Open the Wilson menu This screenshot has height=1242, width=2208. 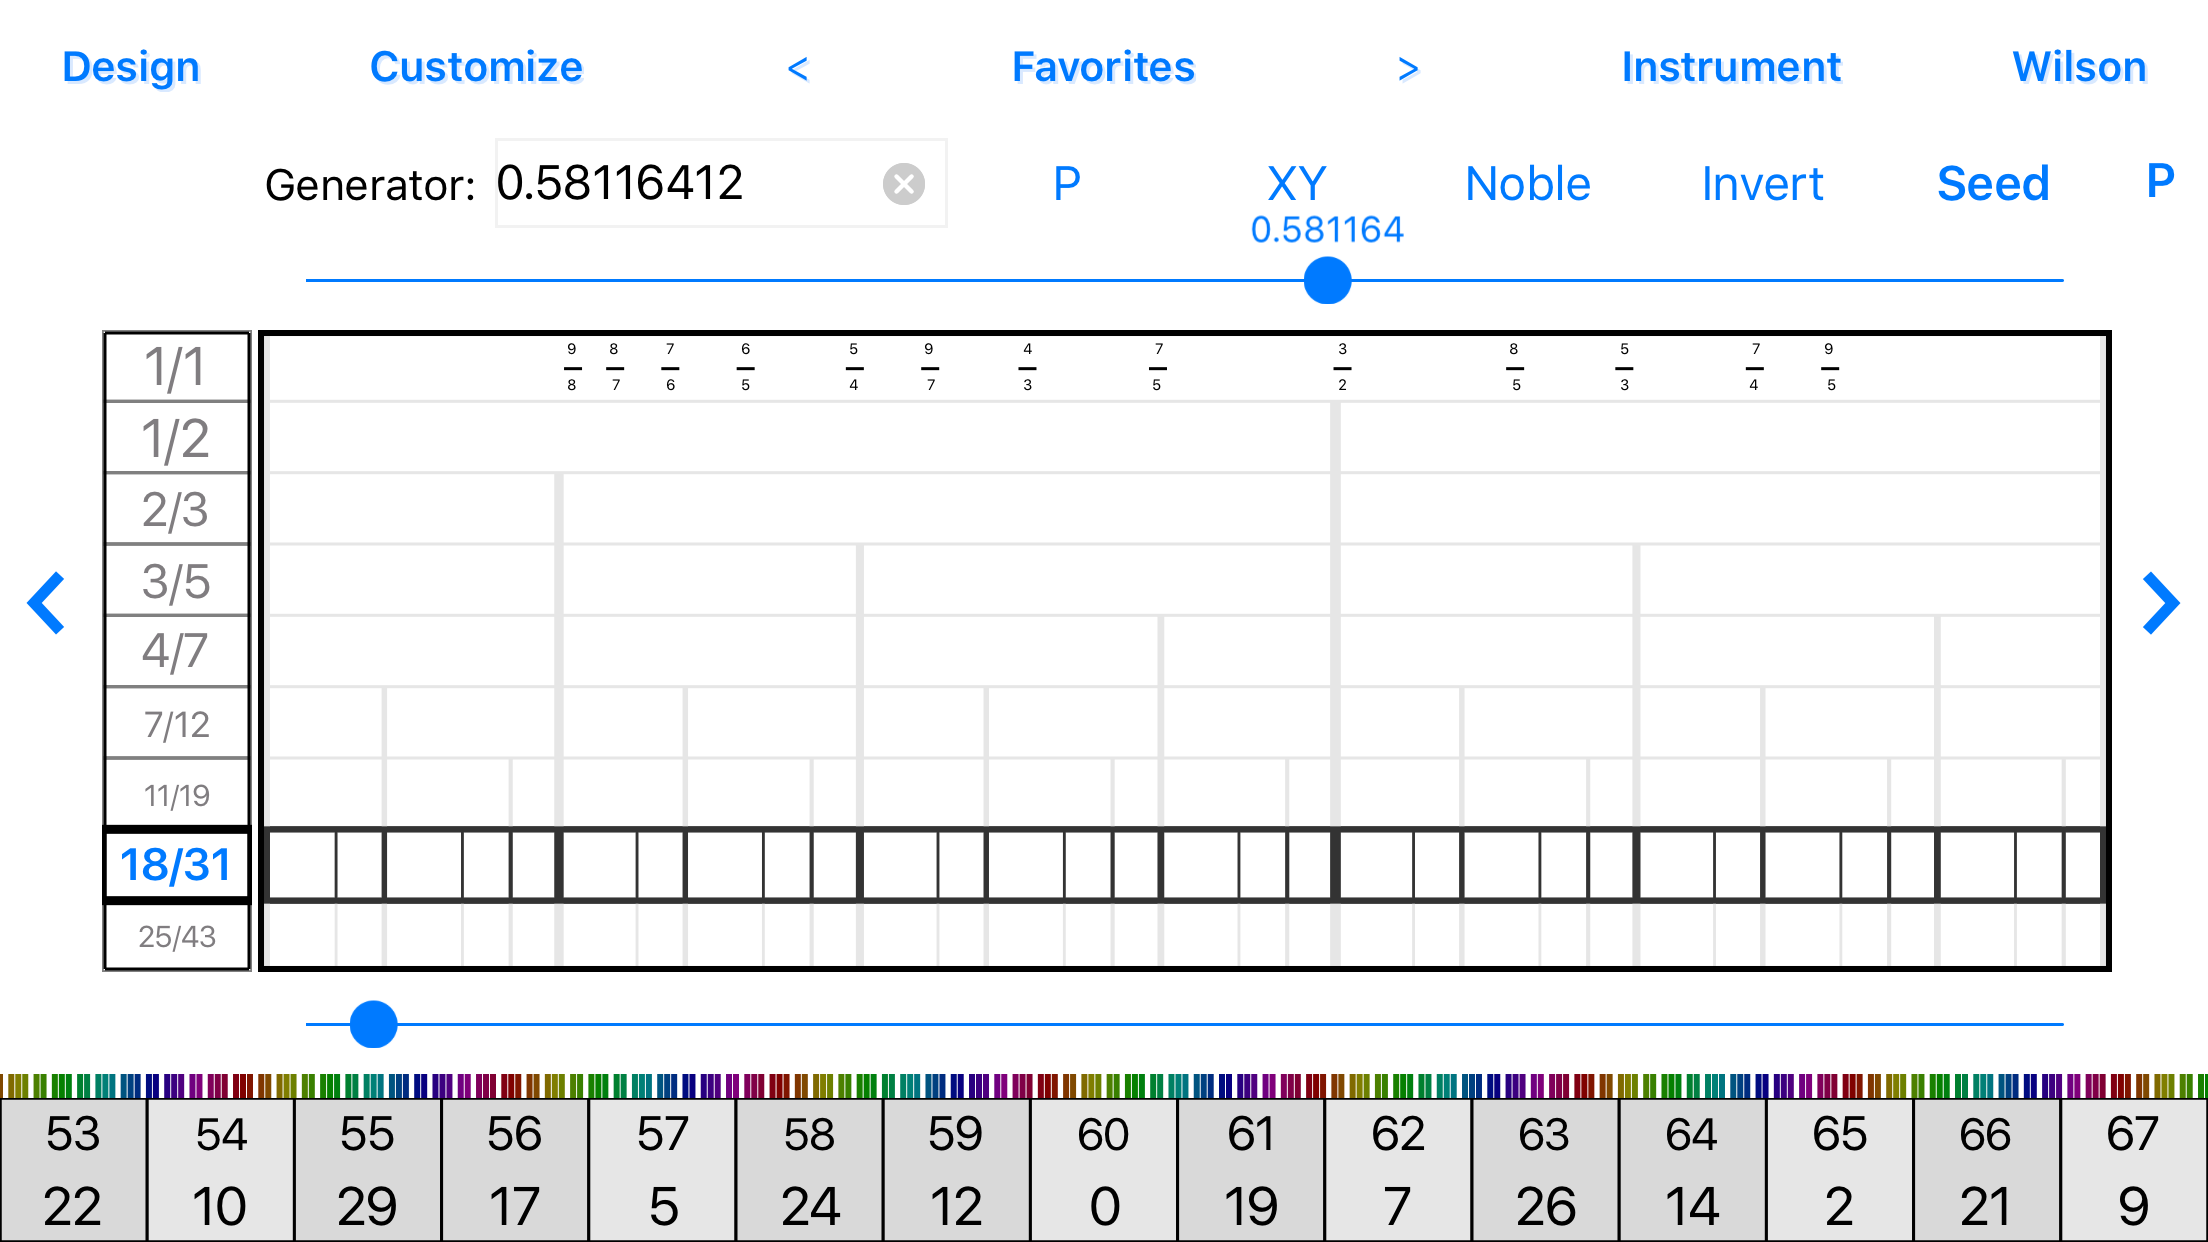(x=2078, y=67)
